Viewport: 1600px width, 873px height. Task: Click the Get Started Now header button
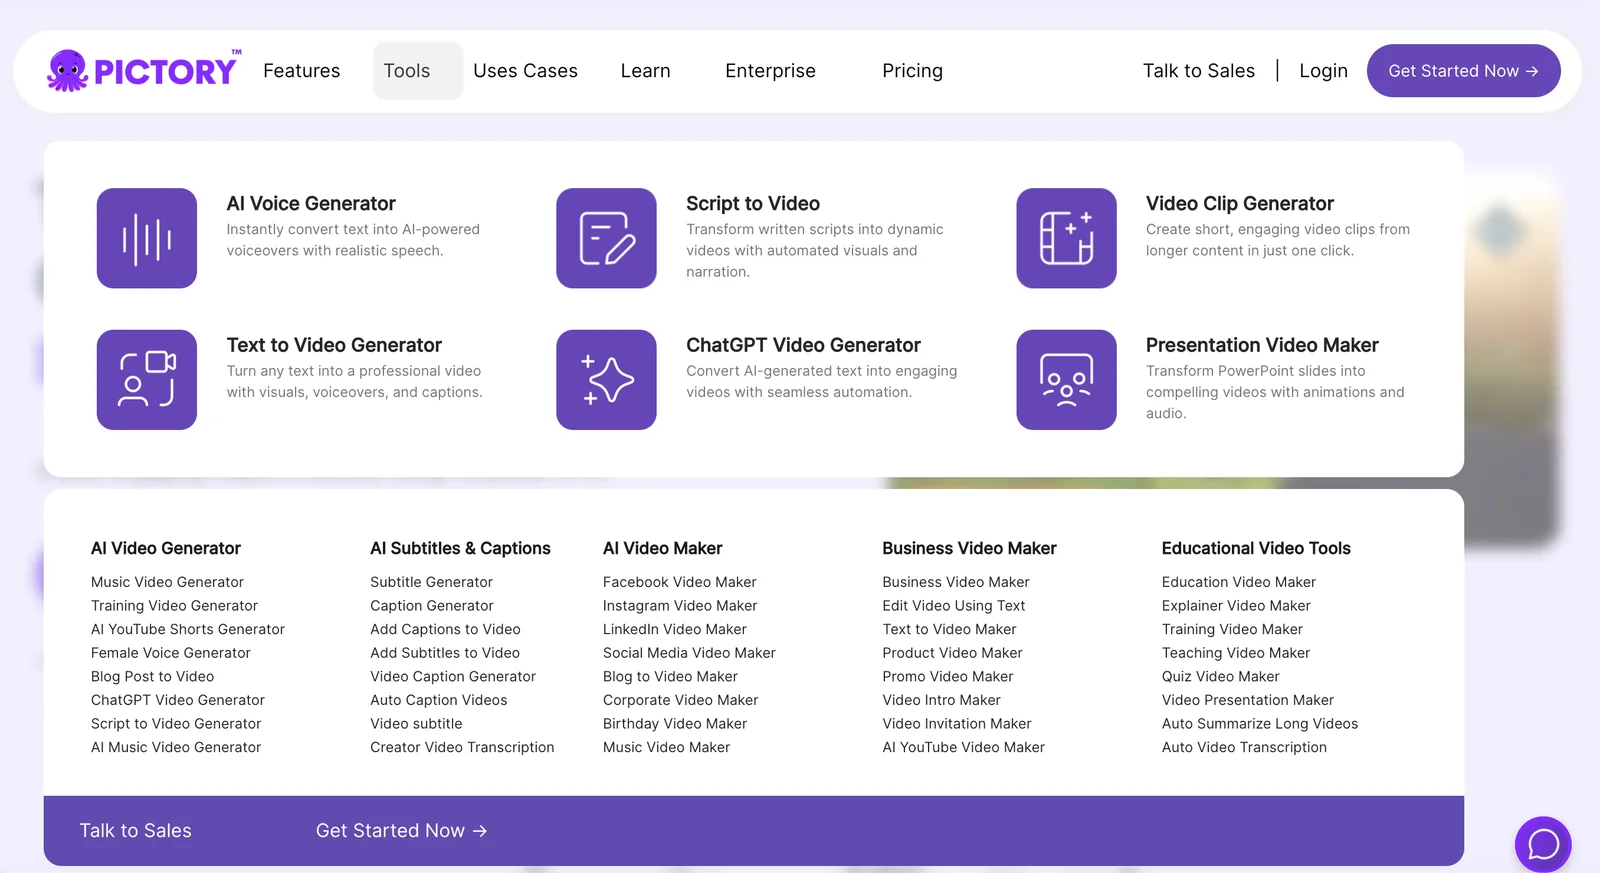point(1463,71)
